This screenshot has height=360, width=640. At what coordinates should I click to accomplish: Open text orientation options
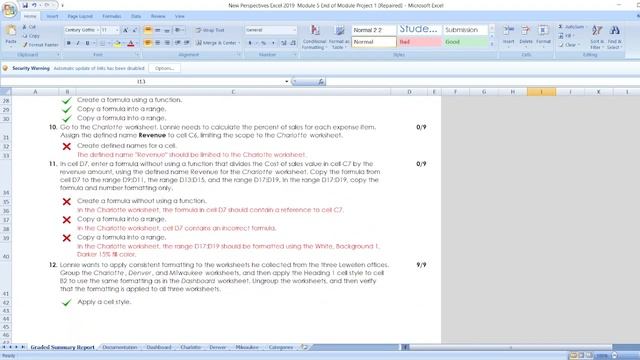pyautogui.click(x=179, y=30)
